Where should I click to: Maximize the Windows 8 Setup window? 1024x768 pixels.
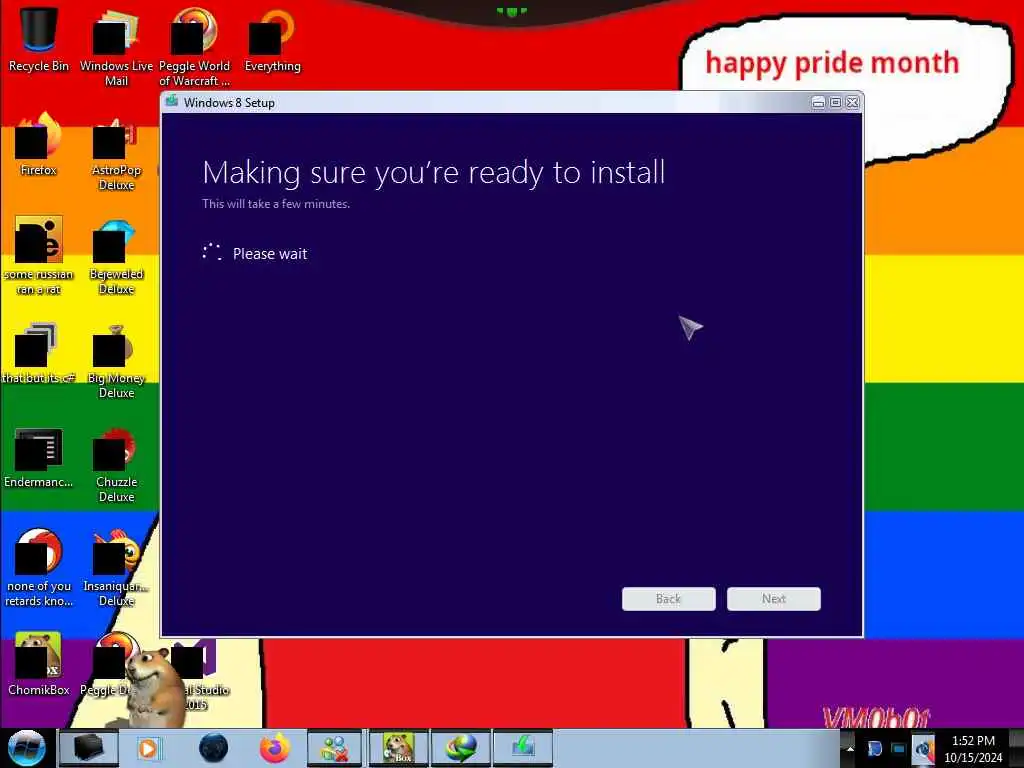(835, 103)
